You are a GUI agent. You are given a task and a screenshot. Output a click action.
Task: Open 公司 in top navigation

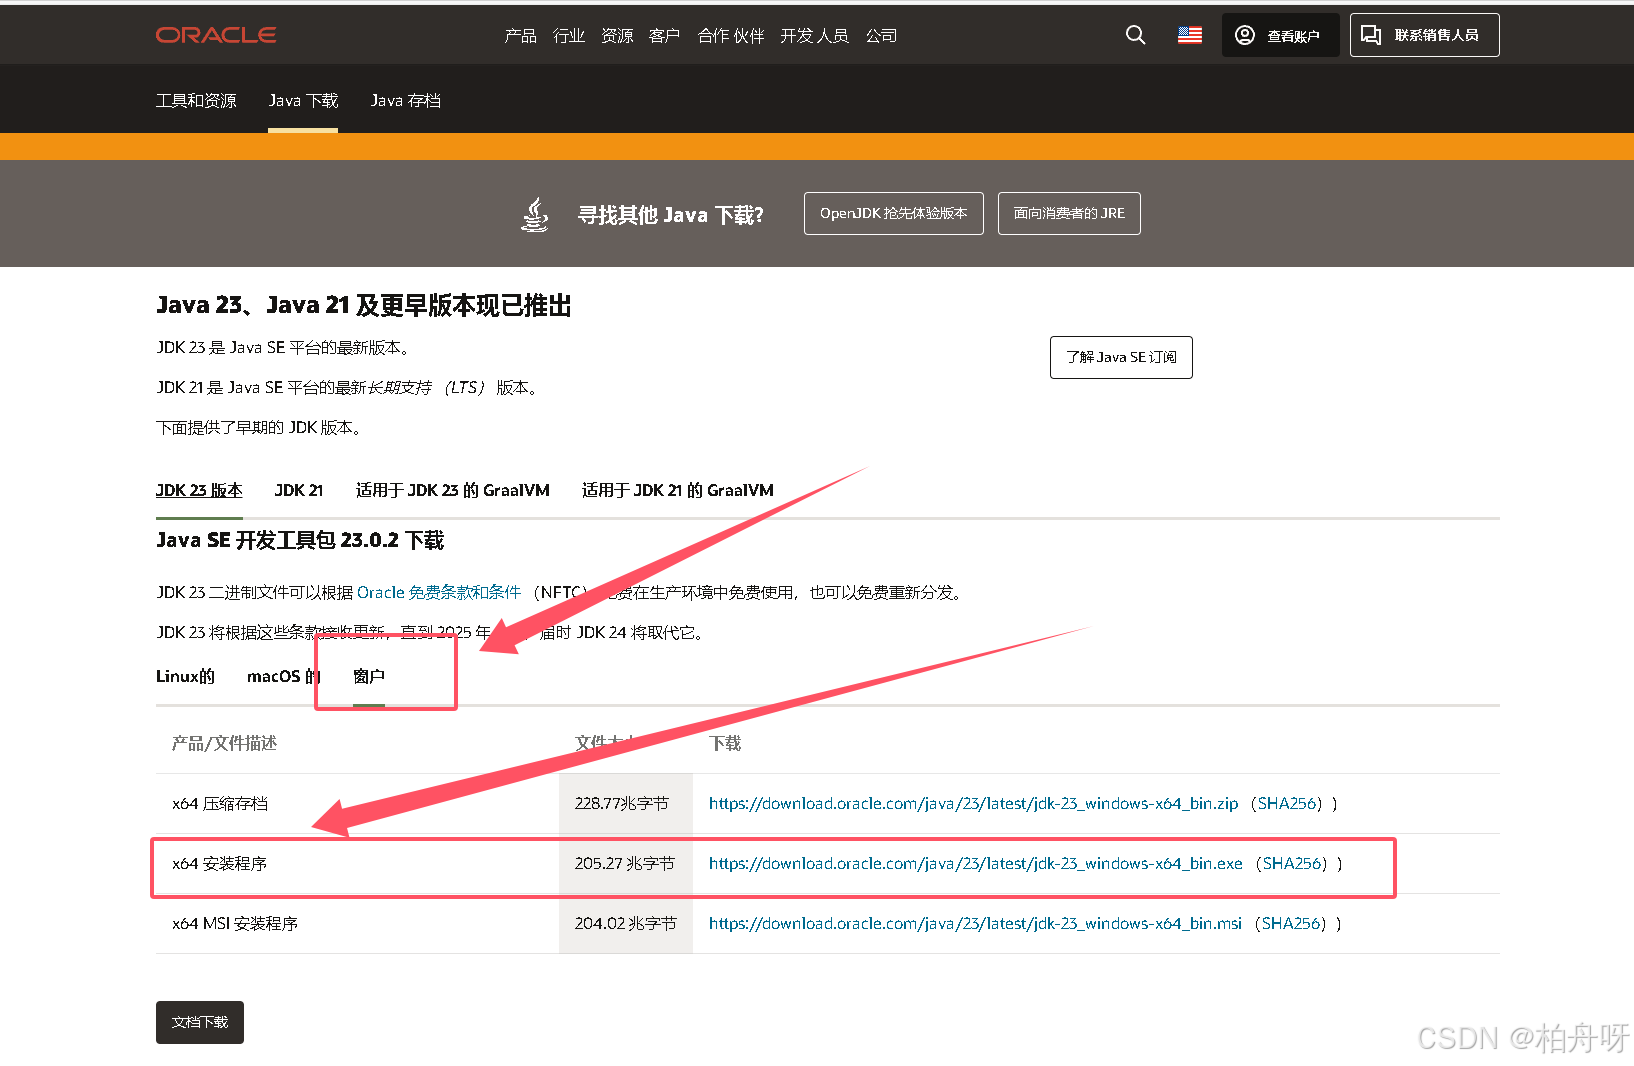click(882, 36)
